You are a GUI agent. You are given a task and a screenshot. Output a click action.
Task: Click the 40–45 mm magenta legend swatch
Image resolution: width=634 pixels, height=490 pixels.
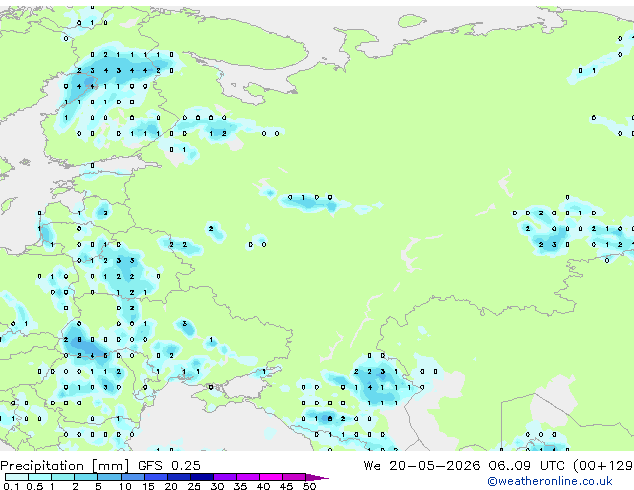point(271,477)
